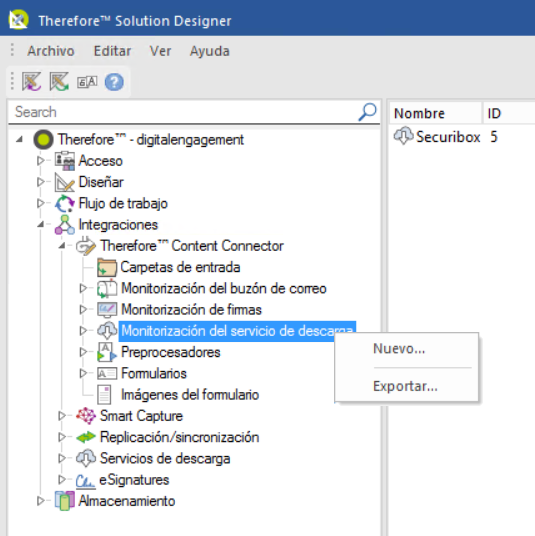Click the Servicios de descarga cloud icon
The width and height of the screenshot is (535, 536).
86,458
